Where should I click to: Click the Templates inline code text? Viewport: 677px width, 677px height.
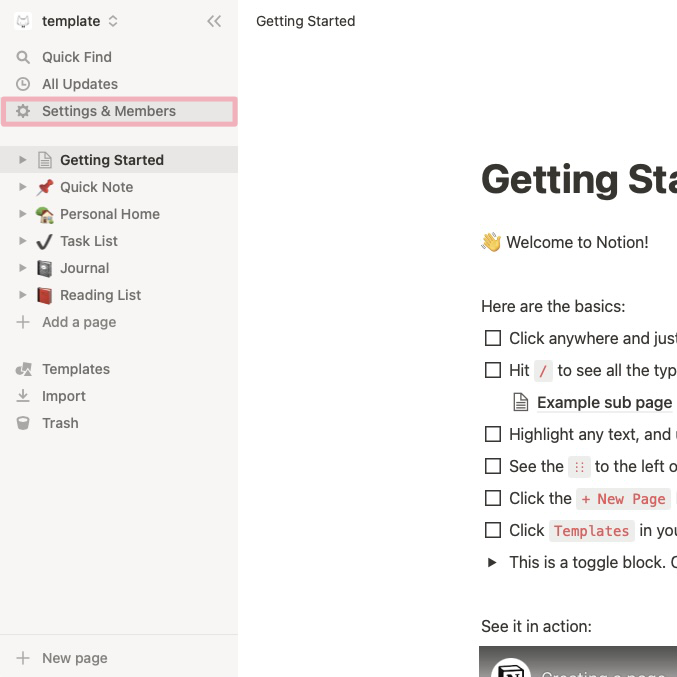pos(592,531)
